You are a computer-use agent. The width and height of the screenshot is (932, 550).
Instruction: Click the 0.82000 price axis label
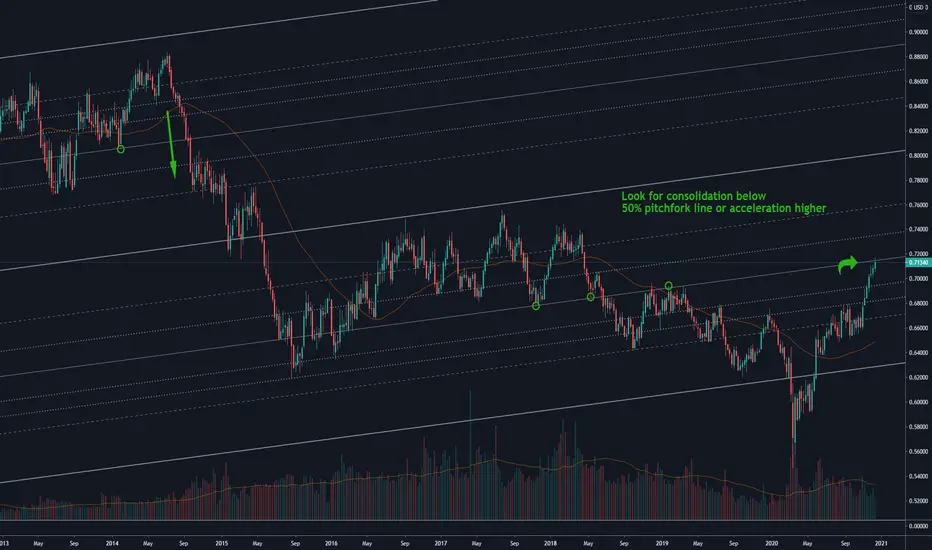tap(918, 131)
